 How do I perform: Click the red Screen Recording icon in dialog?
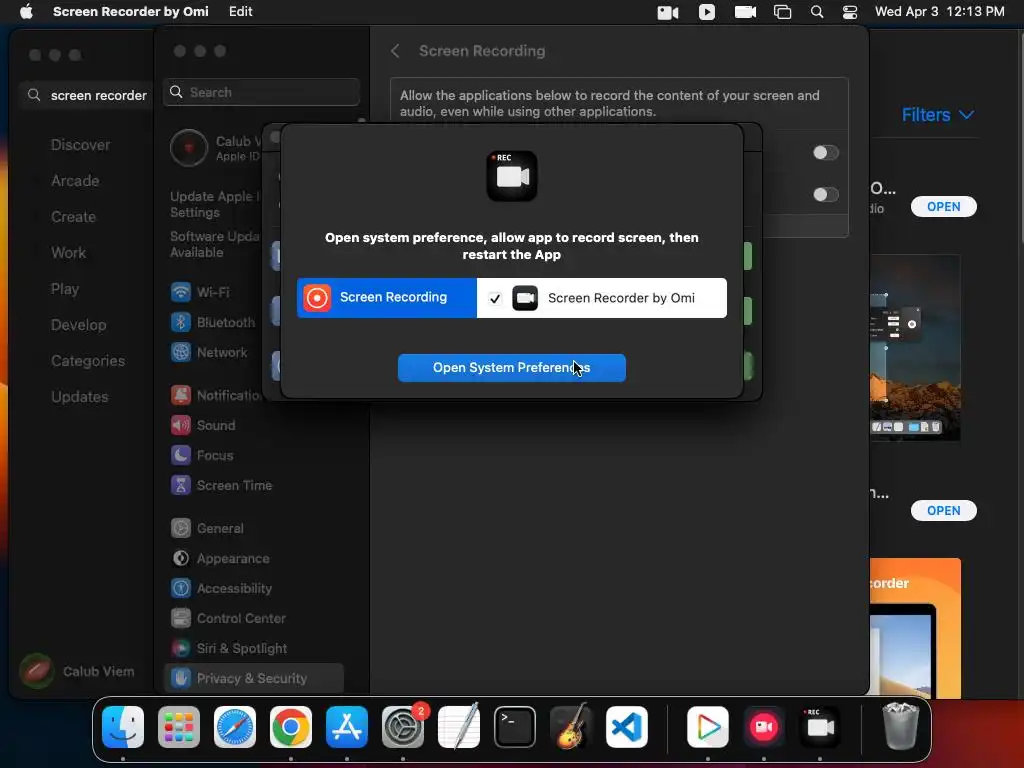317,298
